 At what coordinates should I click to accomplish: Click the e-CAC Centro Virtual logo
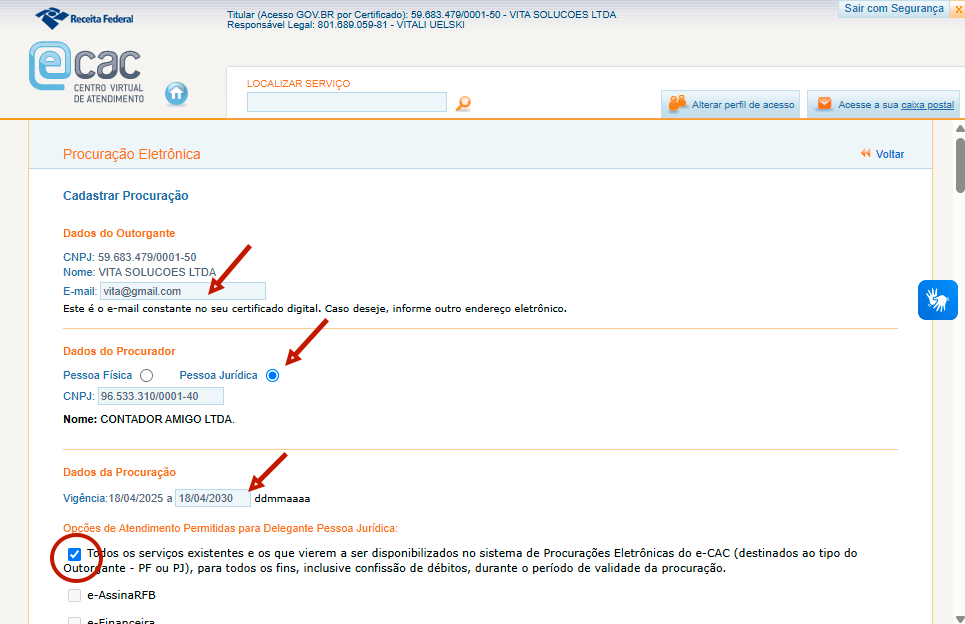point(86,75)
